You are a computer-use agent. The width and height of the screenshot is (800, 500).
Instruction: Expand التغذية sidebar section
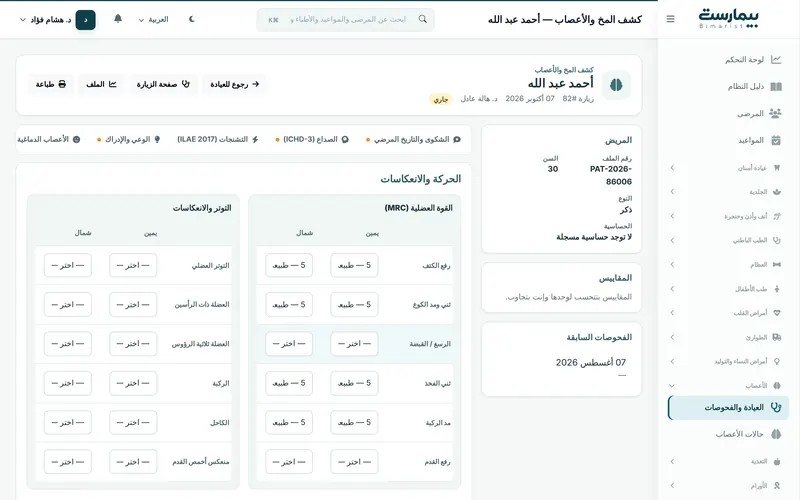pos(728,461)
